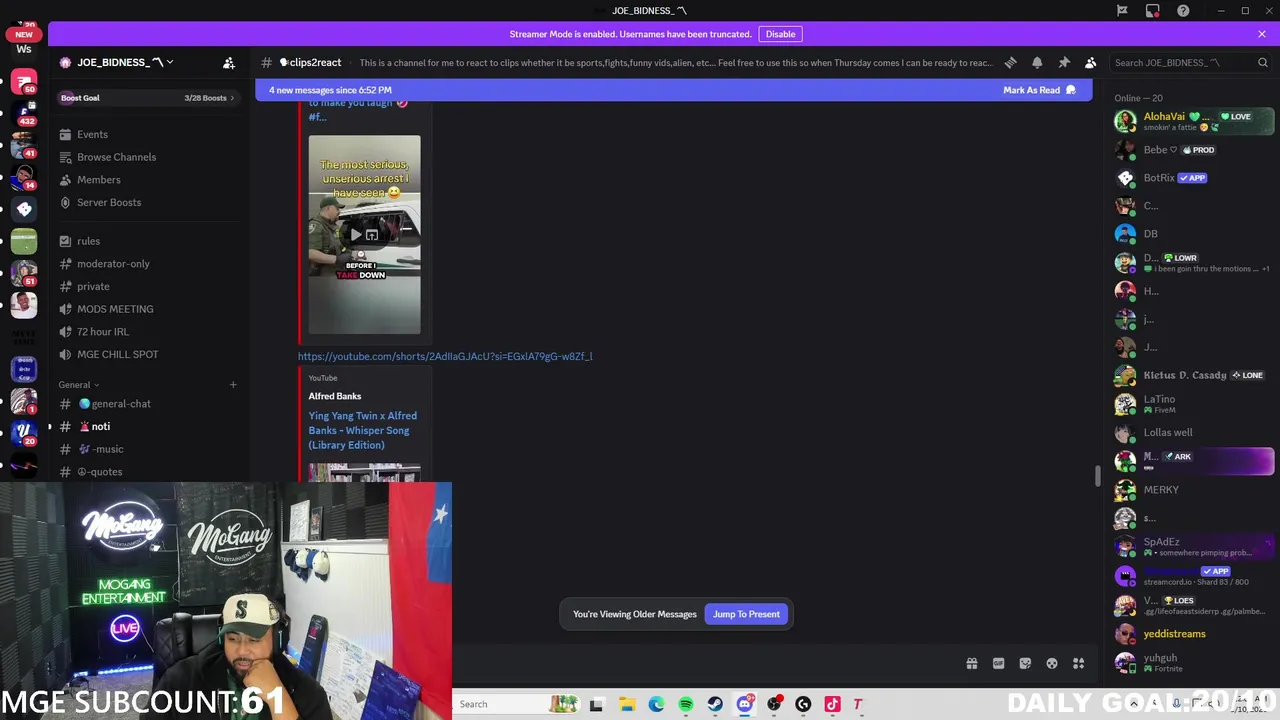This screenshot has height=720, width=1280.
Task: Open the help question mark icon
Action: tap(1183, 11)
